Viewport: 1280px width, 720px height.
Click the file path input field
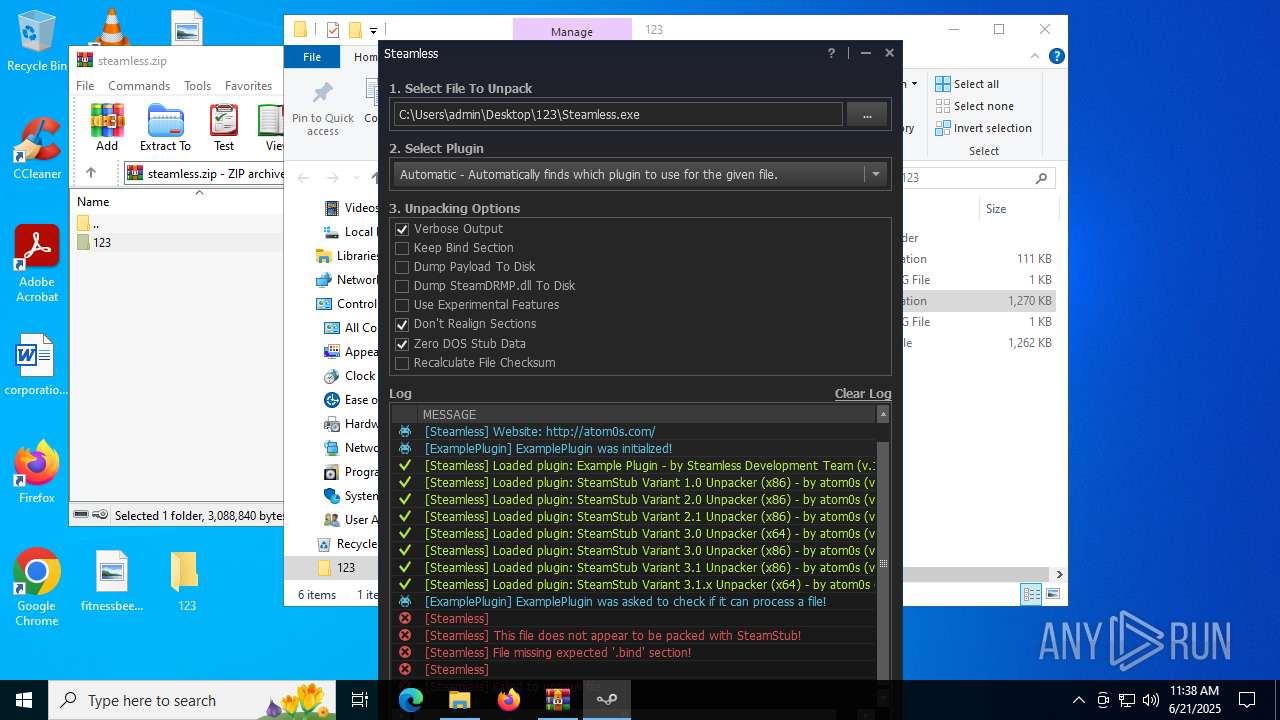[x=618, y=115]
